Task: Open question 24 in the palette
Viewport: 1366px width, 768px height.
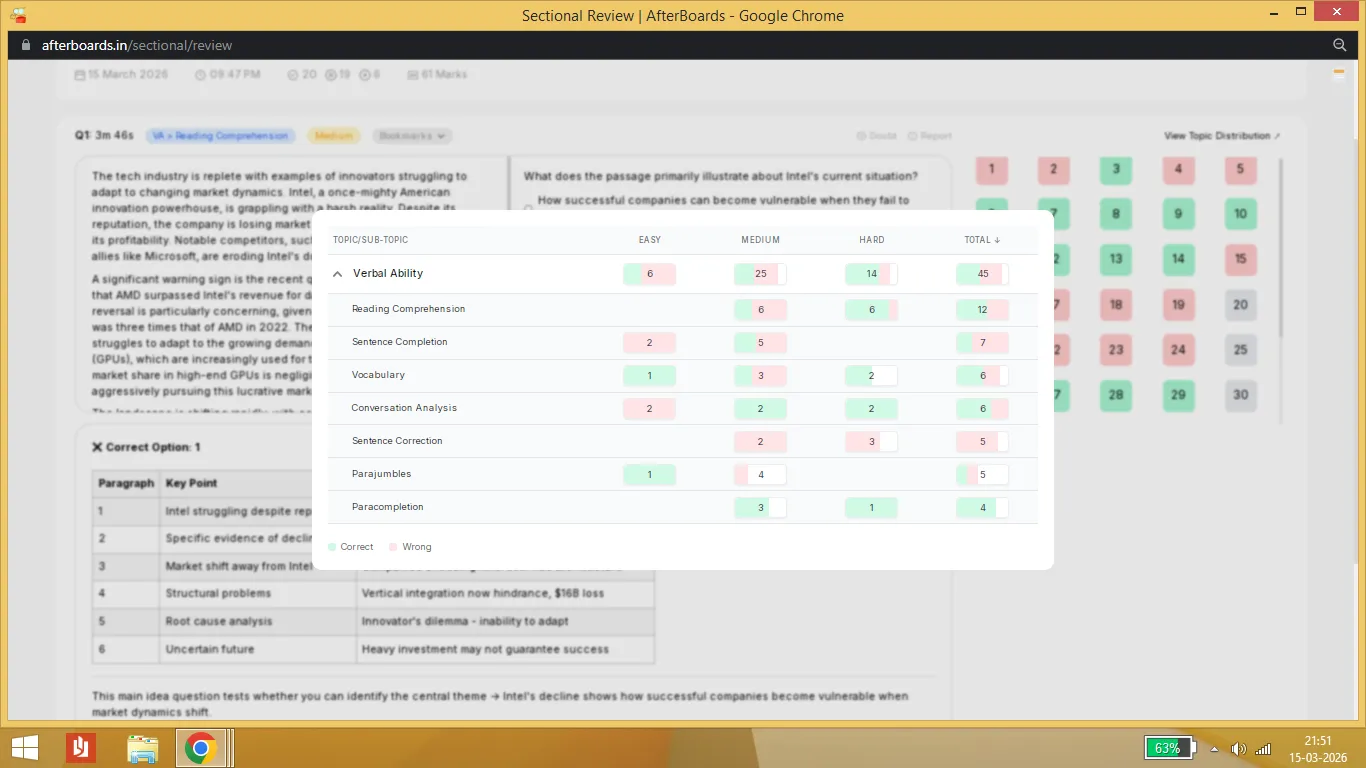Action: [1178, 350]
